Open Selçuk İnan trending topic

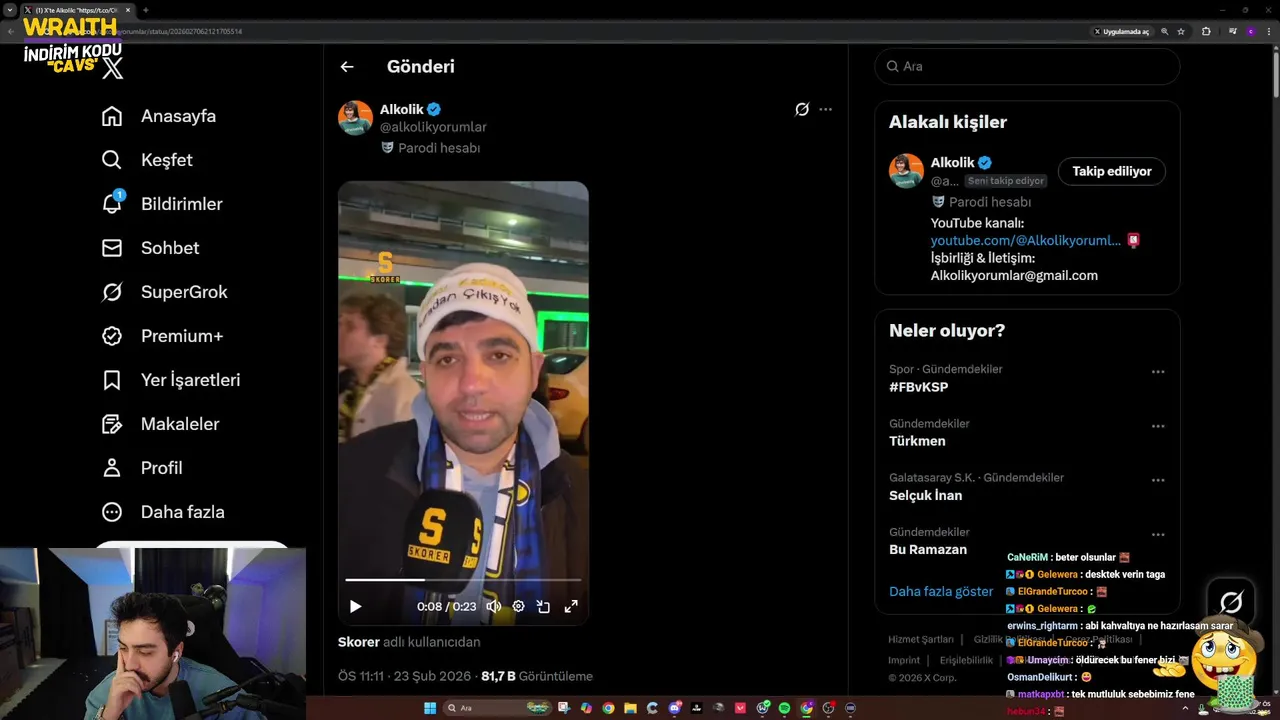[x=925, y=495]
